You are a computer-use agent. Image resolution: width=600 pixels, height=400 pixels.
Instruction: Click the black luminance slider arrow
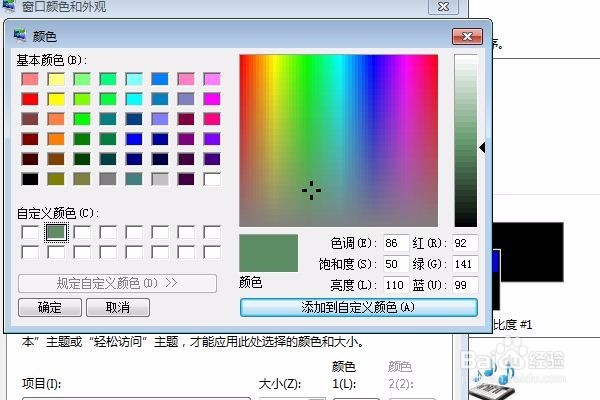pyautogui.click(x=483, y=147)
